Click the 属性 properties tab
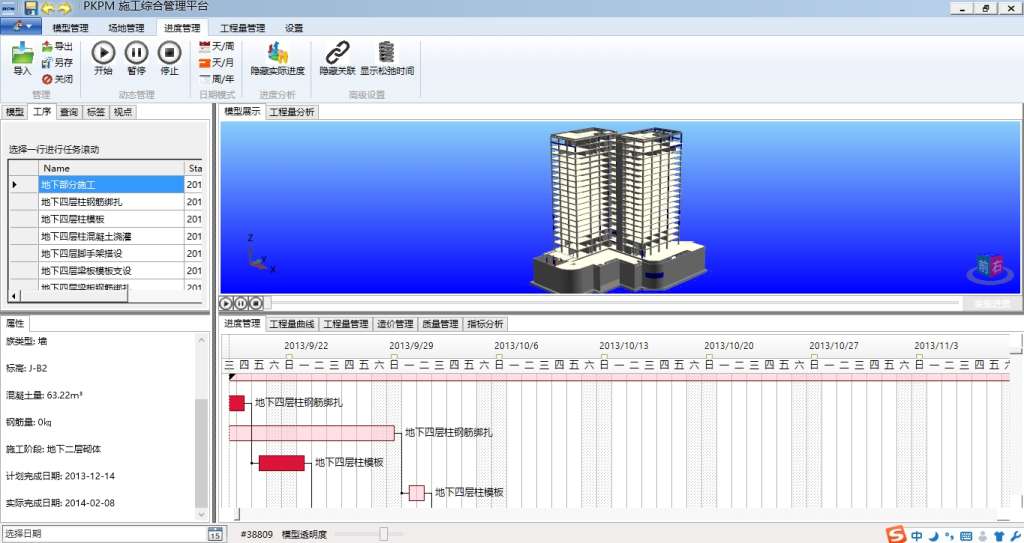 pyautogui.click(x=15, y=323)
